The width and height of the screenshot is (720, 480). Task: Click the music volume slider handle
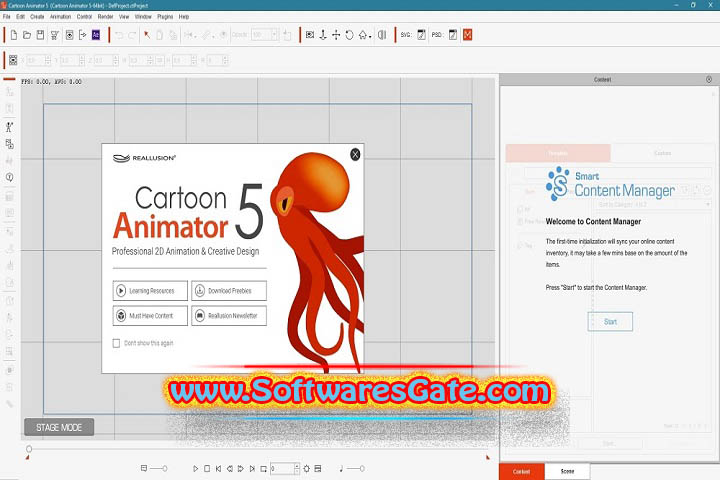pyautogui.click(x=362, y=469)
